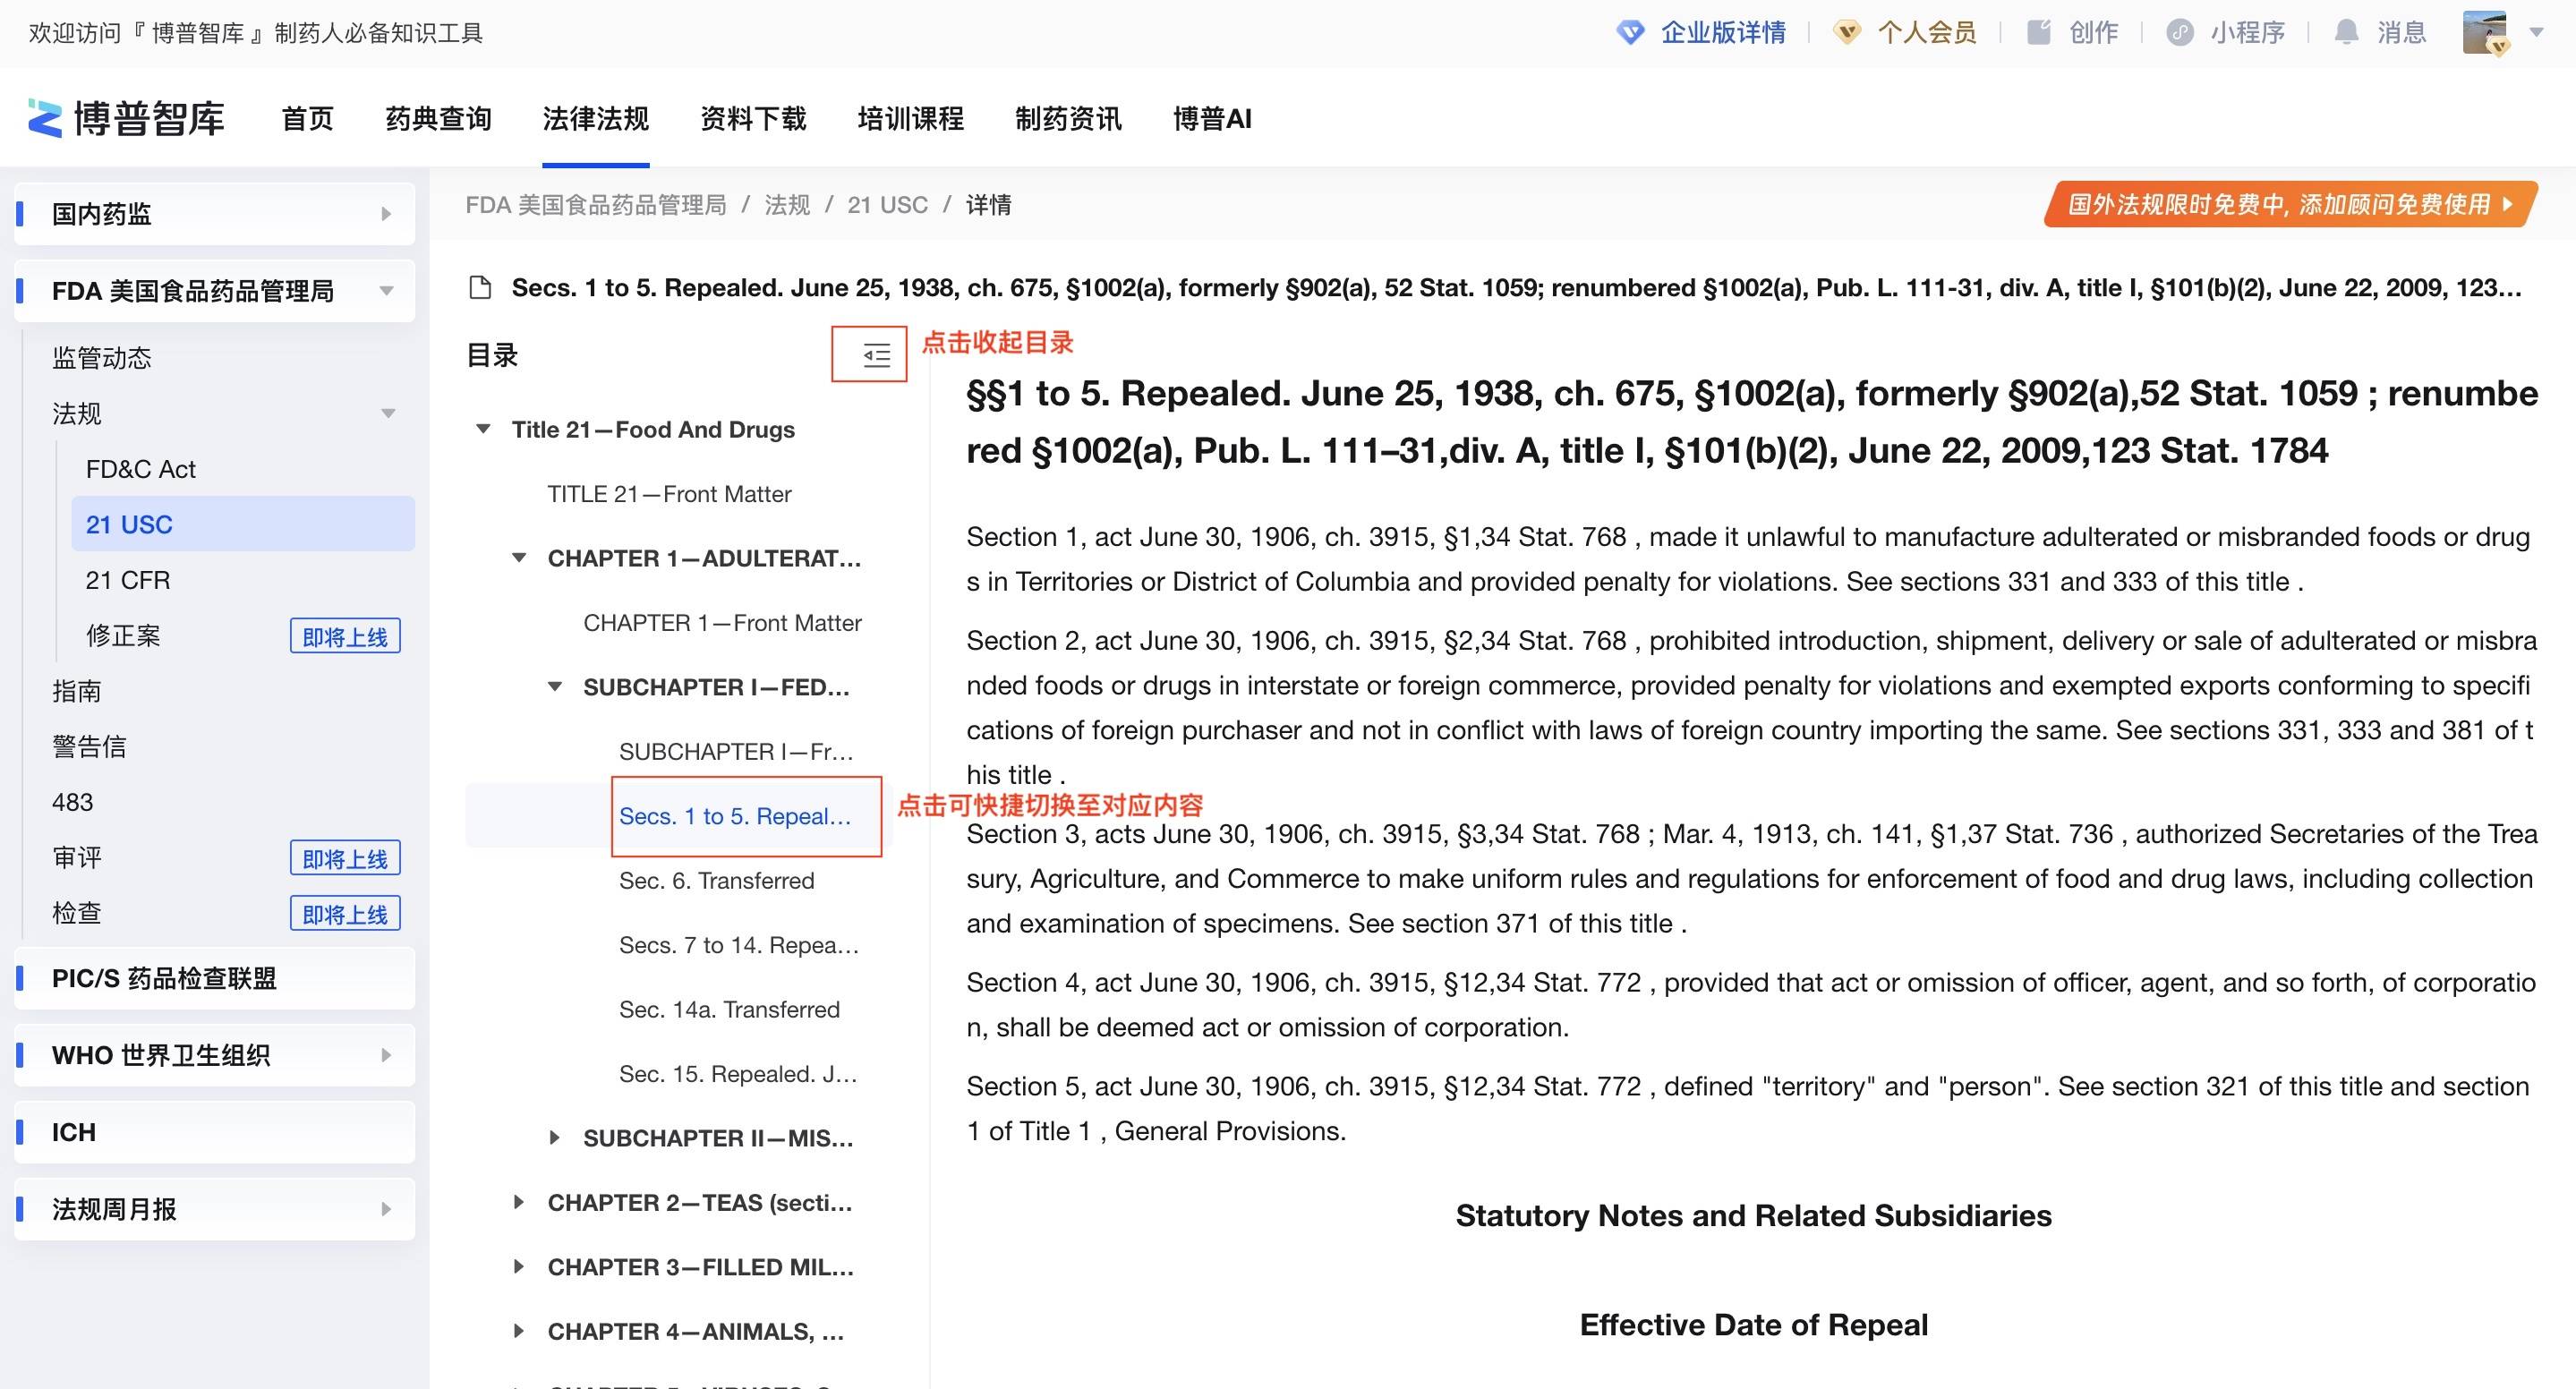Expand the CHAPTER 3—FILLED MIL... tree node
The height and width of the screenshot is (1389, 2576).
[x=519, y=1267]
